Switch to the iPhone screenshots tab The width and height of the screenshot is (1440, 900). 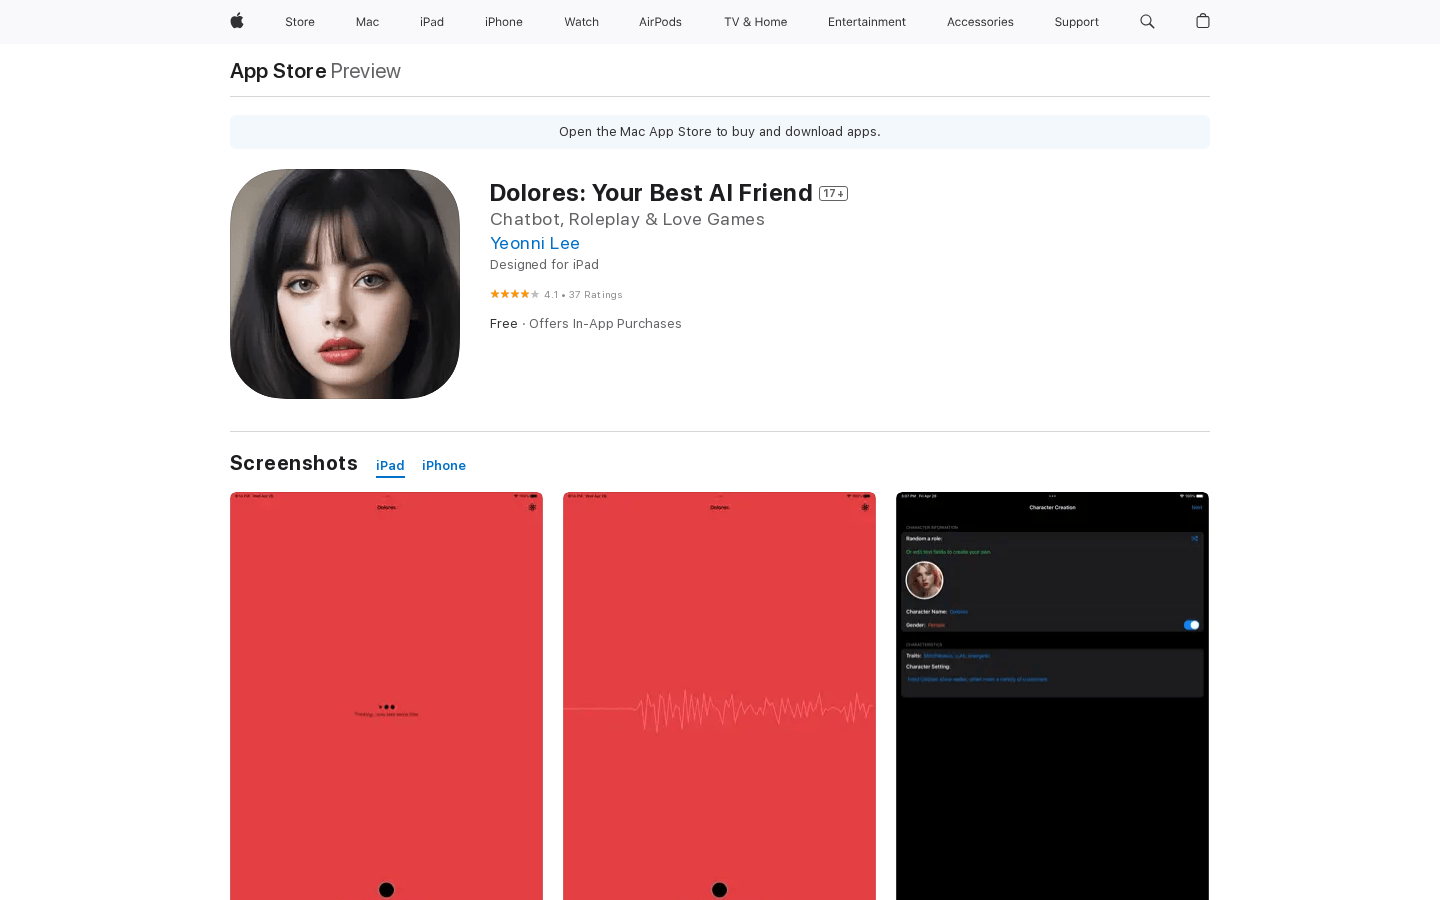point(444,466)
